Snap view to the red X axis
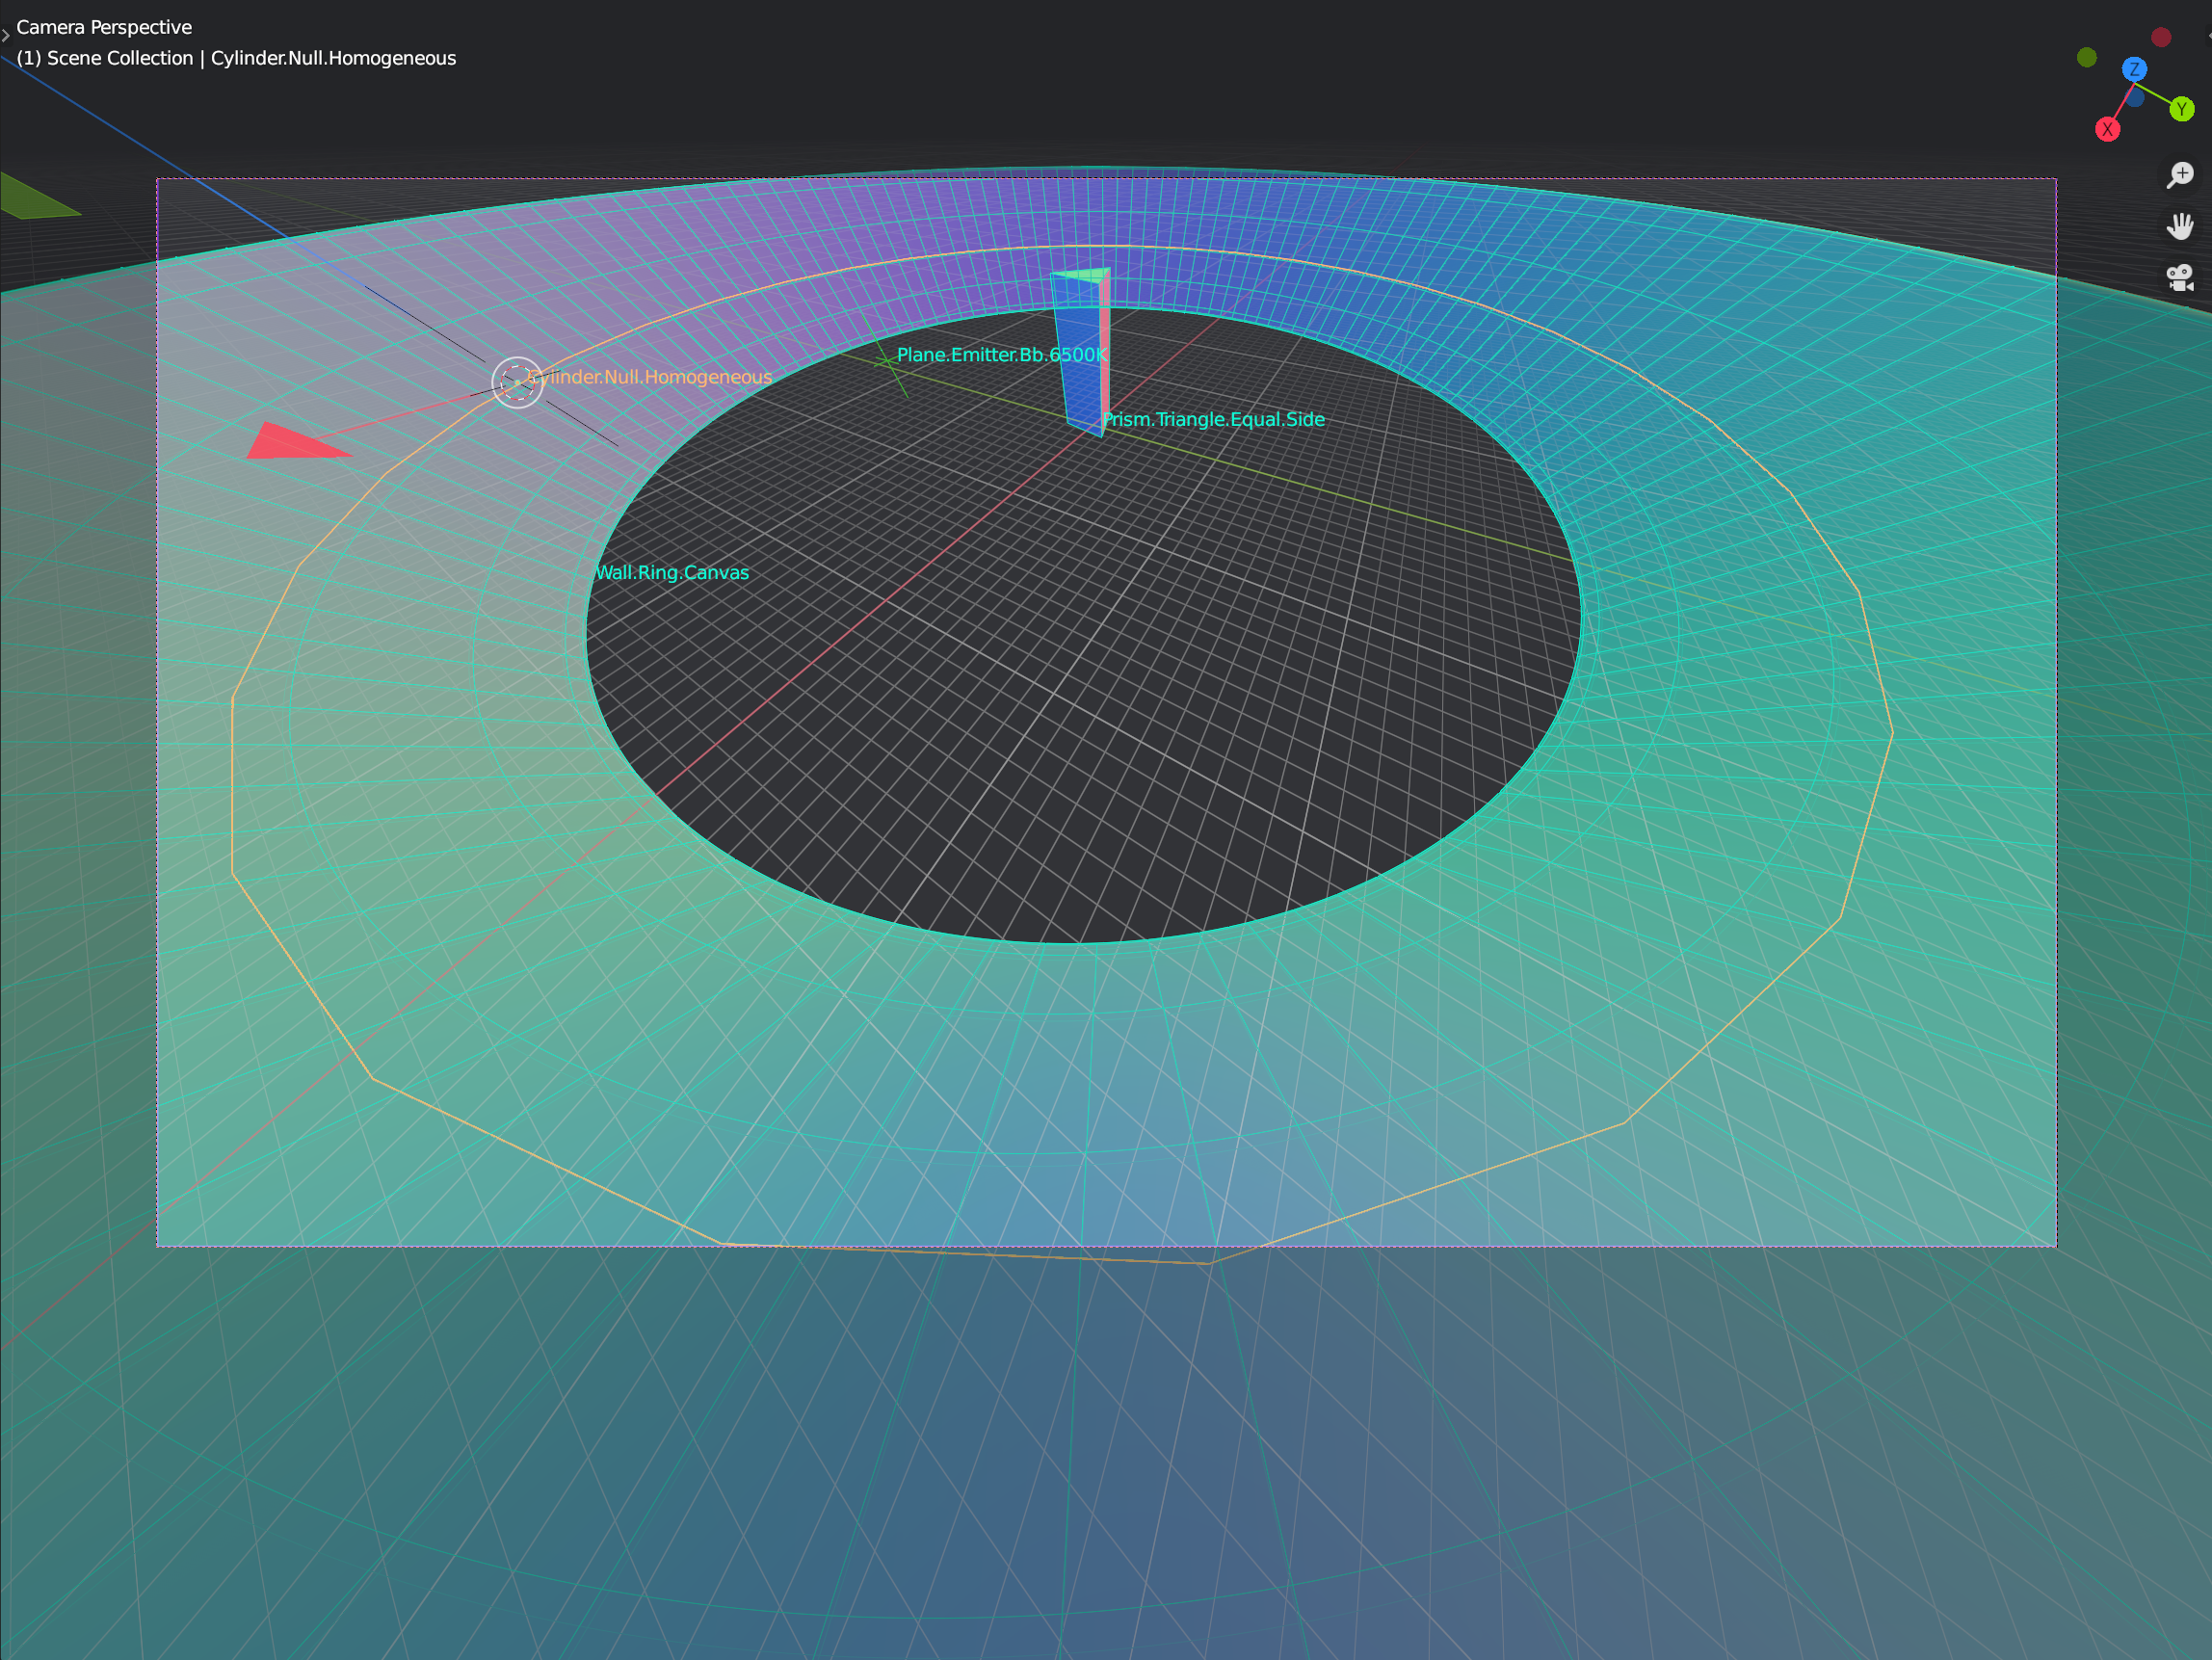Screen dimensions: 2212x1660 click(x=2107, y=130)
